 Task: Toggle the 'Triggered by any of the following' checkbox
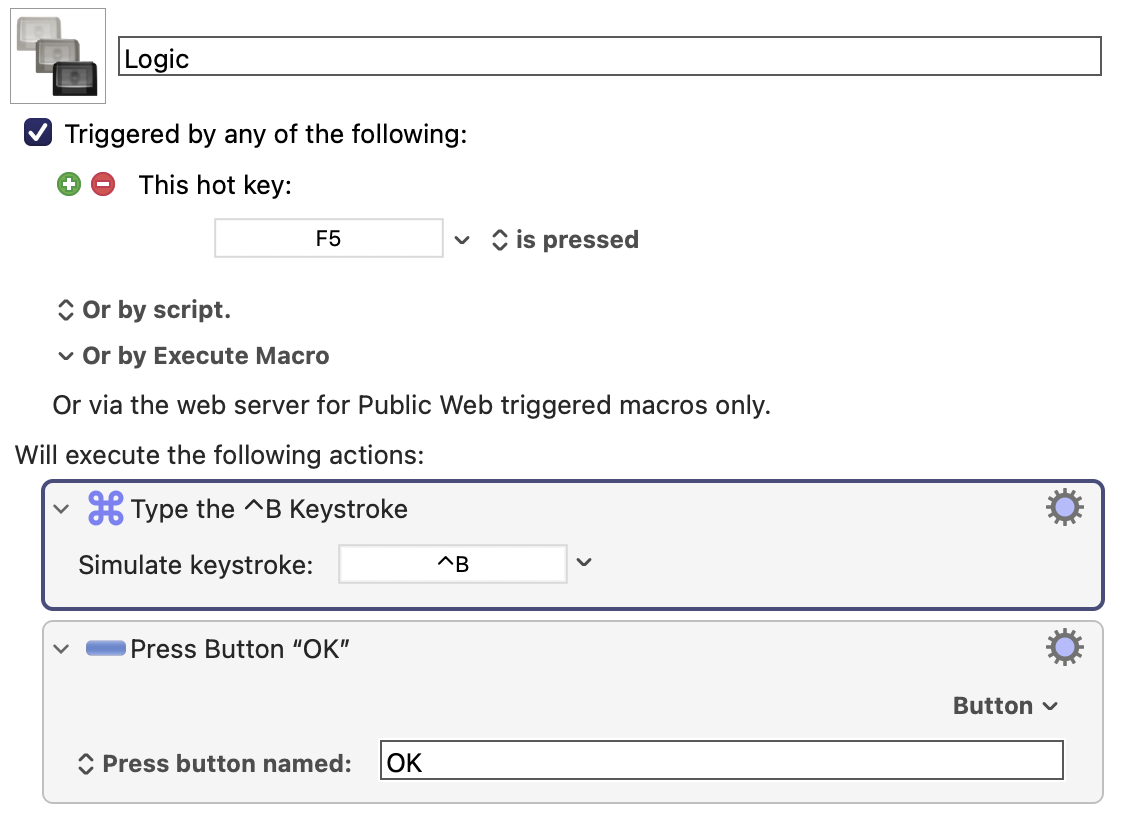[x=38, y=133]
